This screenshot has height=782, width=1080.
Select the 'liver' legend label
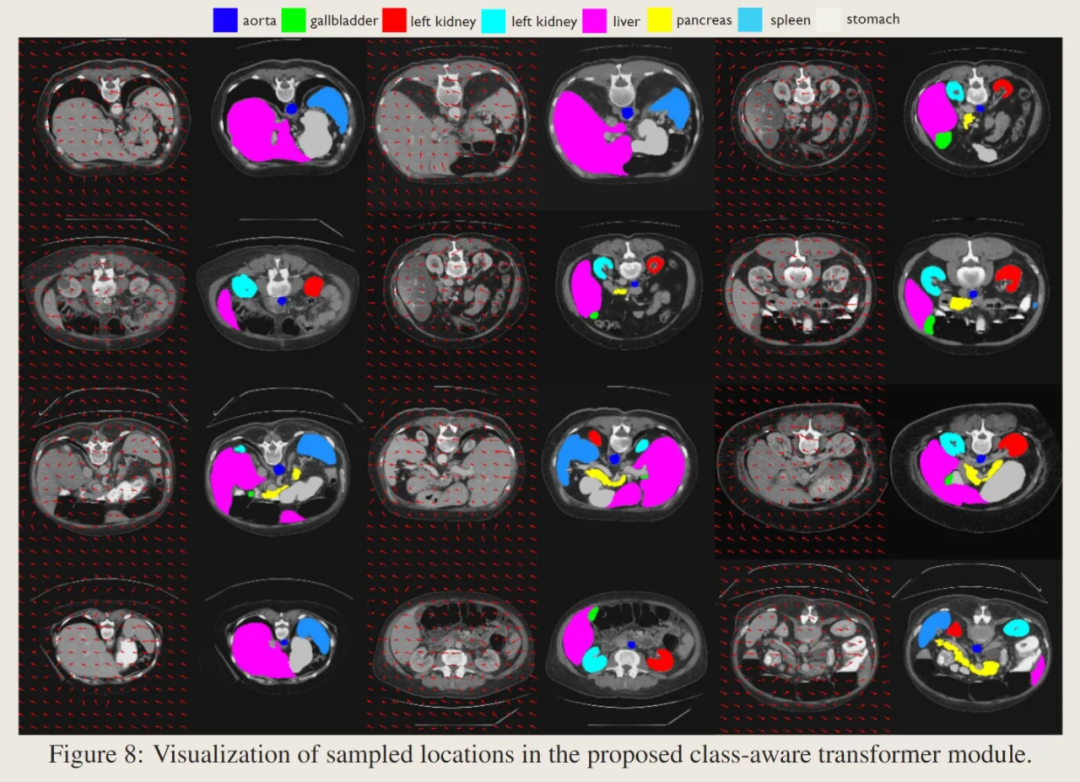coord(626,21)
